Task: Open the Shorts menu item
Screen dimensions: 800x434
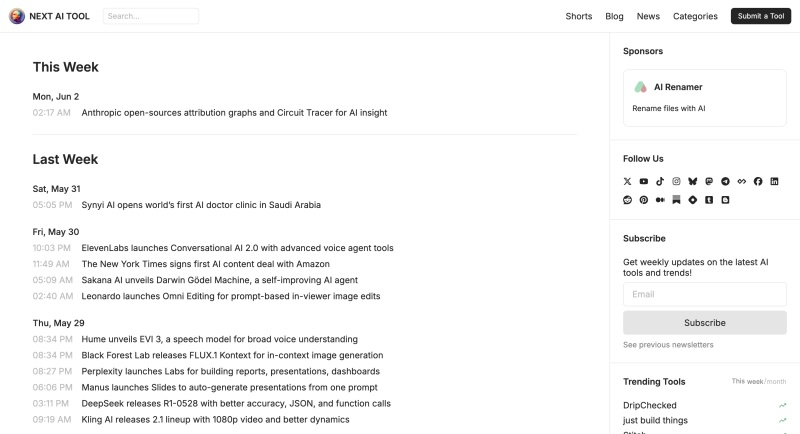Action: pyautogui.click(x=578, y=16)
